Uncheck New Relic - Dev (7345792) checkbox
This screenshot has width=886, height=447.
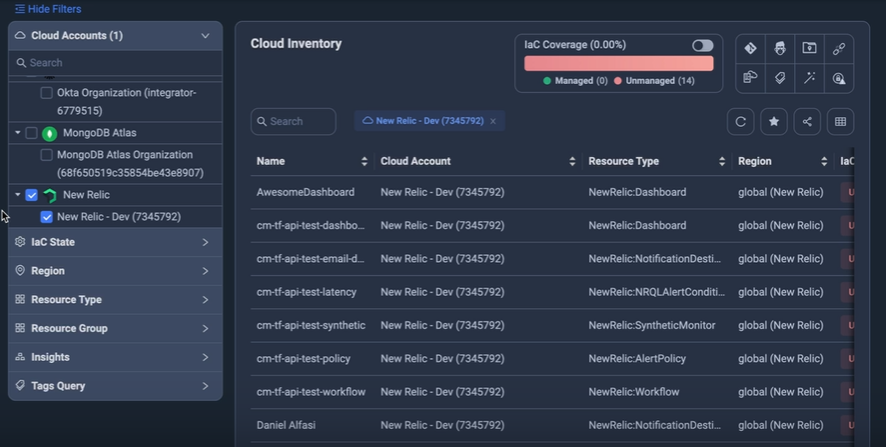click(46, 217)
